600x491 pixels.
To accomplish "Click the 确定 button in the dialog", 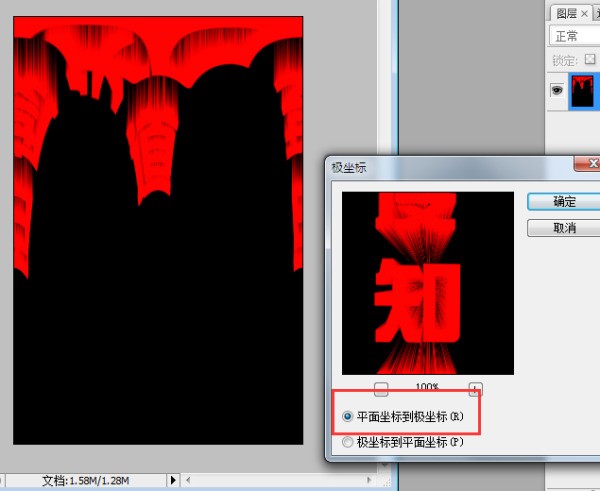I will [564, 201].
